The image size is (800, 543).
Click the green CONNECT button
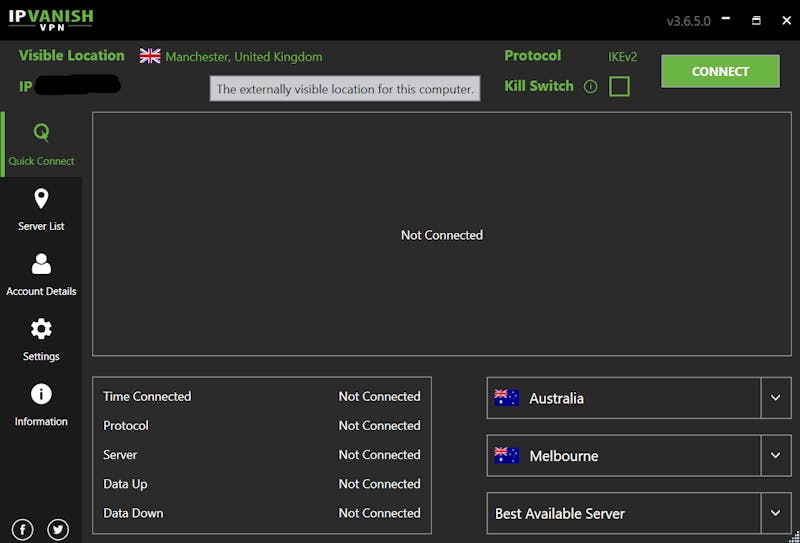tap(720, 71)
